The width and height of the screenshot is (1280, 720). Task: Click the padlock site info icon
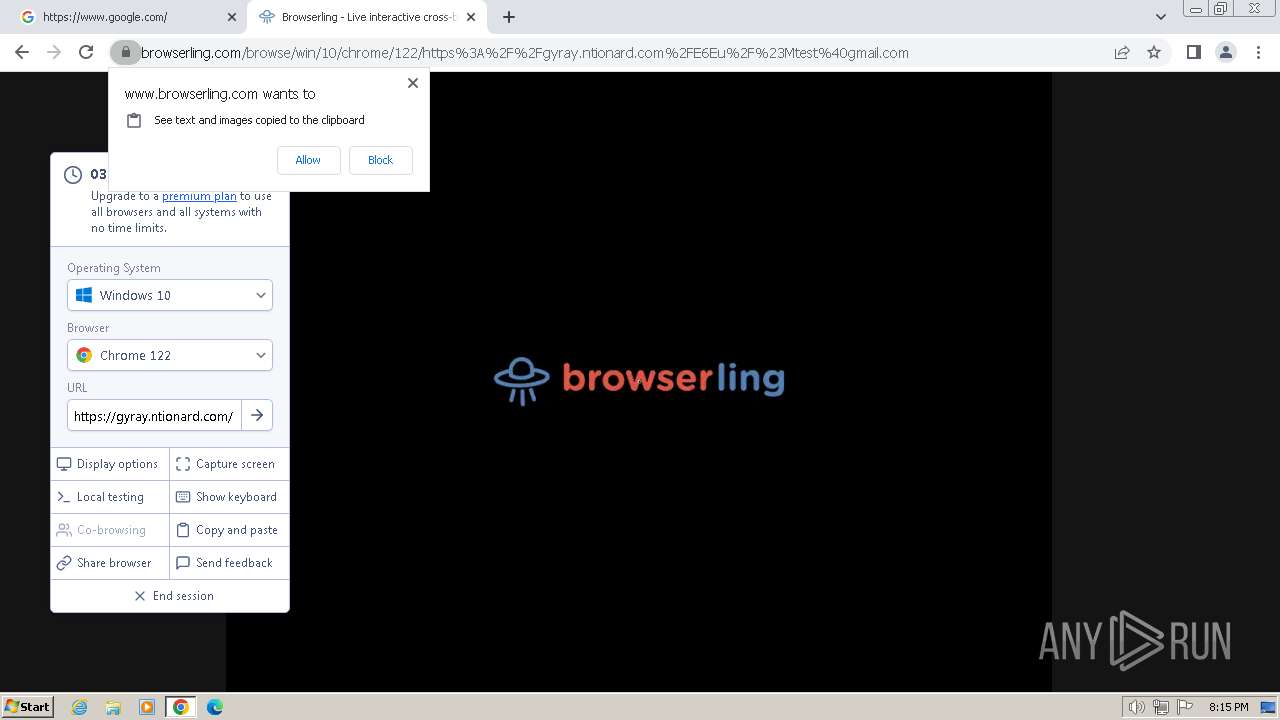pos(126,52)
